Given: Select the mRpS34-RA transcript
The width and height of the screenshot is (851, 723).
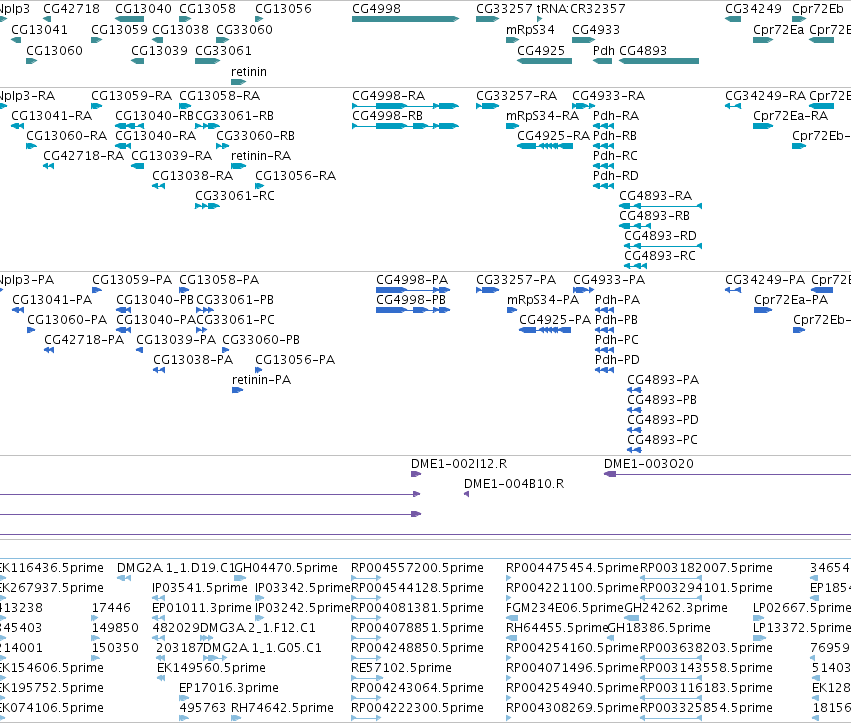Looking at the screenshot, I should (512, 126).
